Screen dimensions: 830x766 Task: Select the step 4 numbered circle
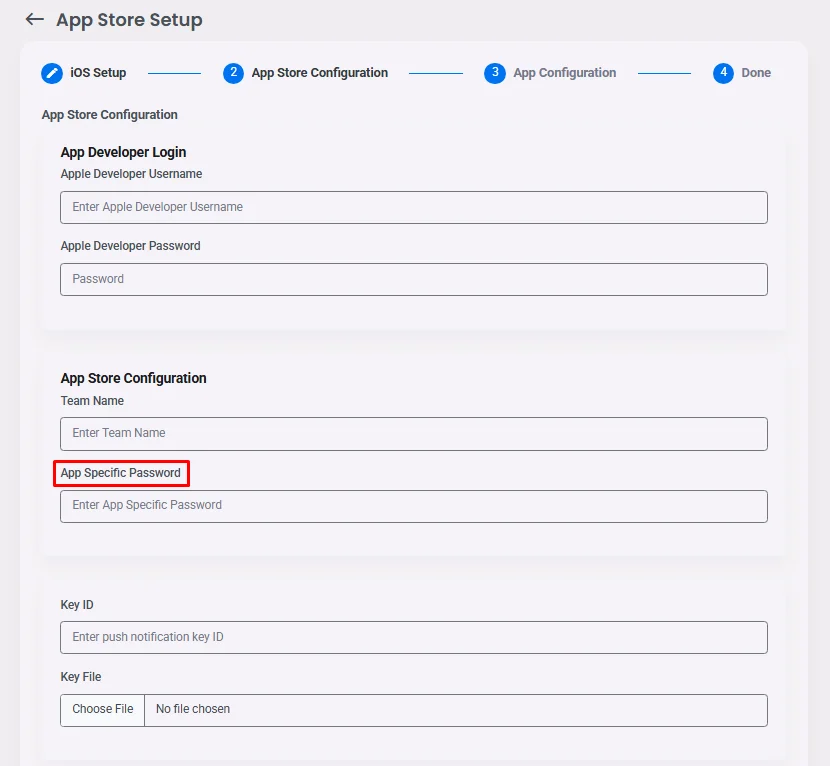[x=723, y=73]
